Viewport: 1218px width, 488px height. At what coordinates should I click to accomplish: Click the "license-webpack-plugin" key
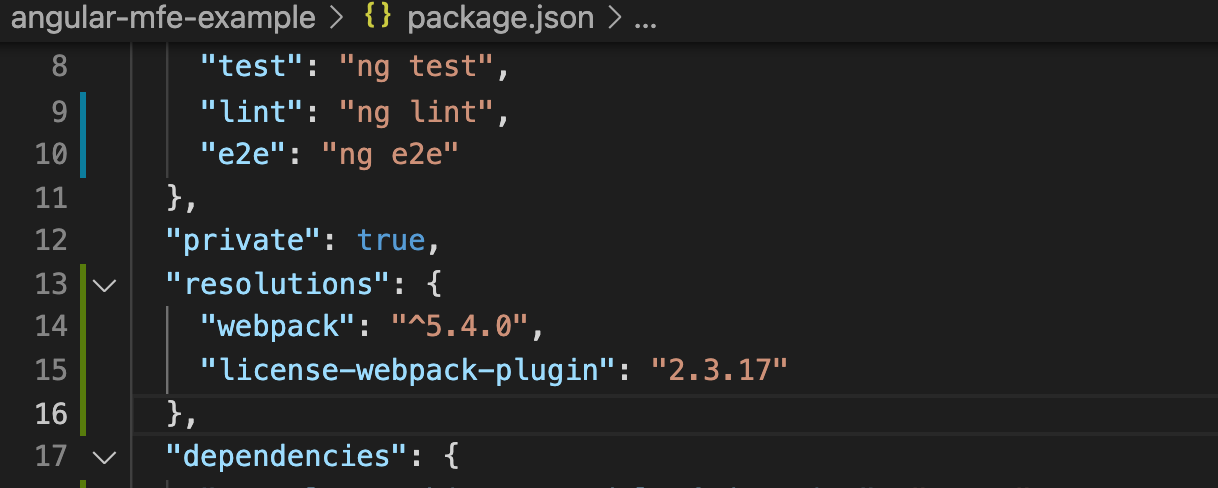[x=406, y=371]
